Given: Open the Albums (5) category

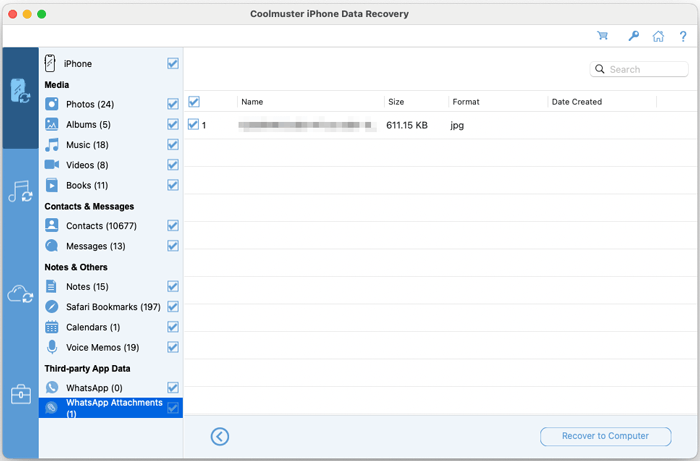Looking at the screenshot, I should coord(88,124).
